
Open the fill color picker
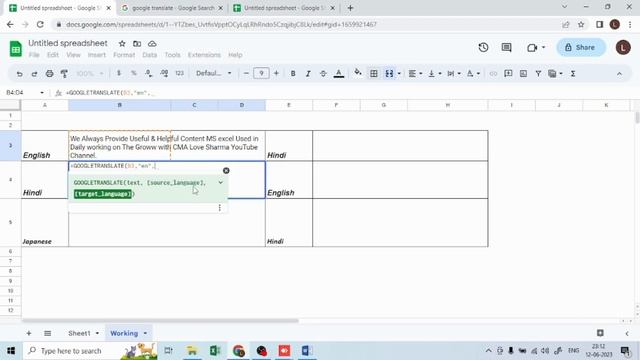(x=358, y=73)
